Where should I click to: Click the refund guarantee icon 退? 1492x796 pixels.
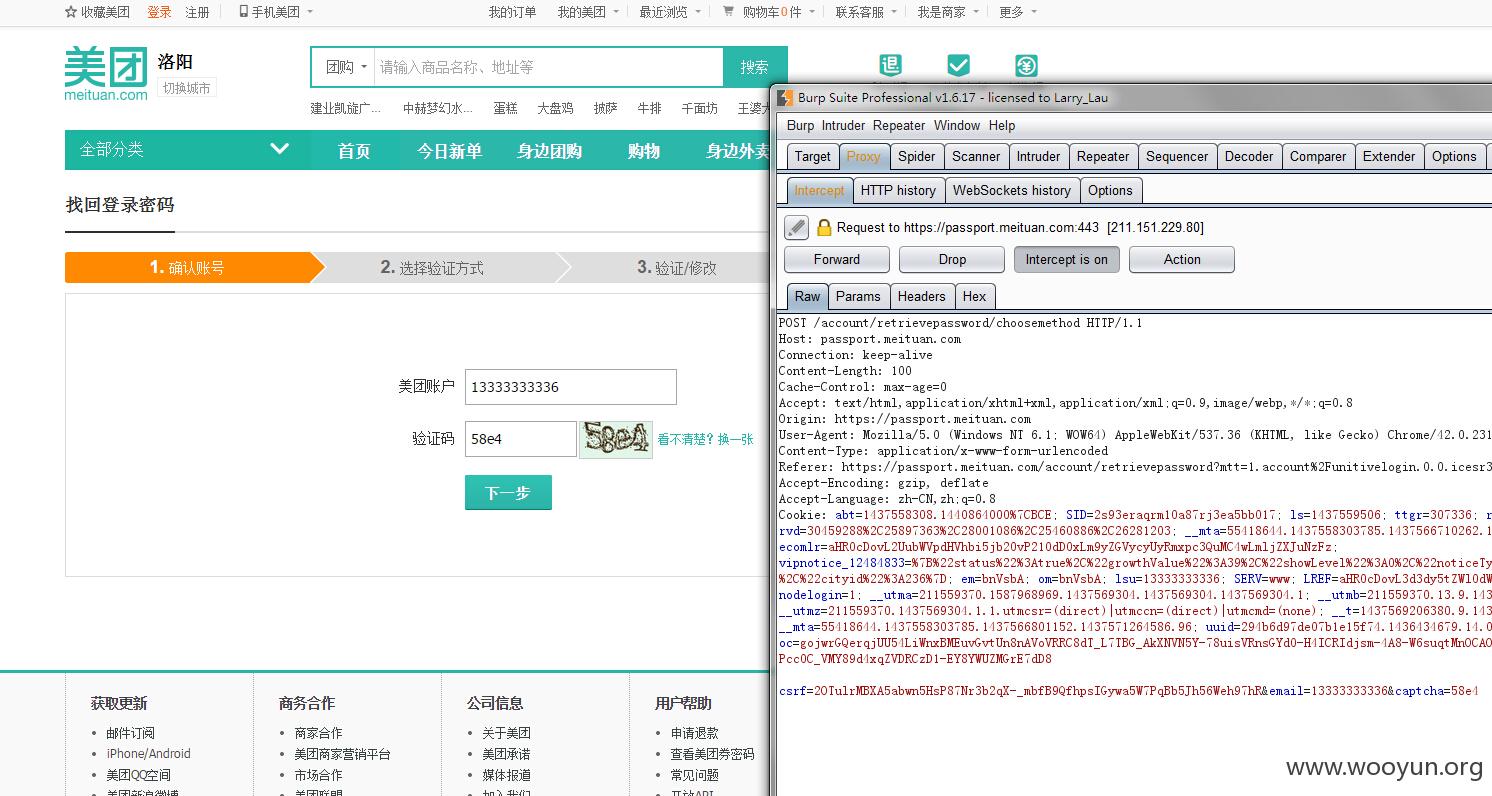[890, 65]
